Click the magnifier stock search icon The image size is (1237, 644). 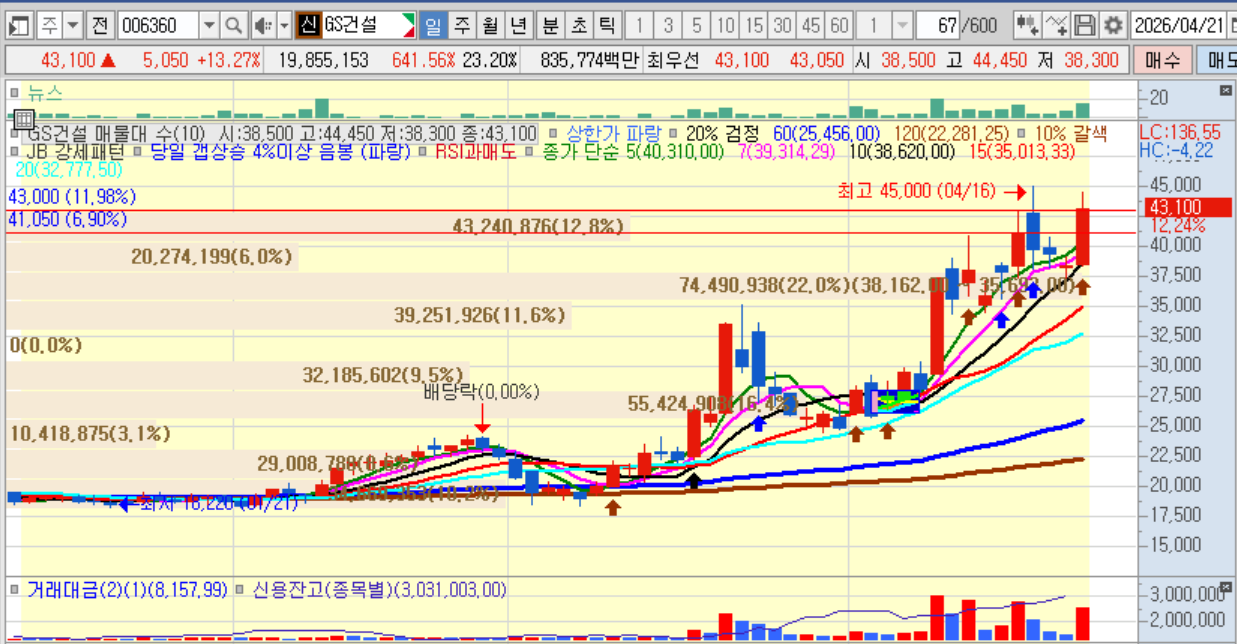point(233,24)
